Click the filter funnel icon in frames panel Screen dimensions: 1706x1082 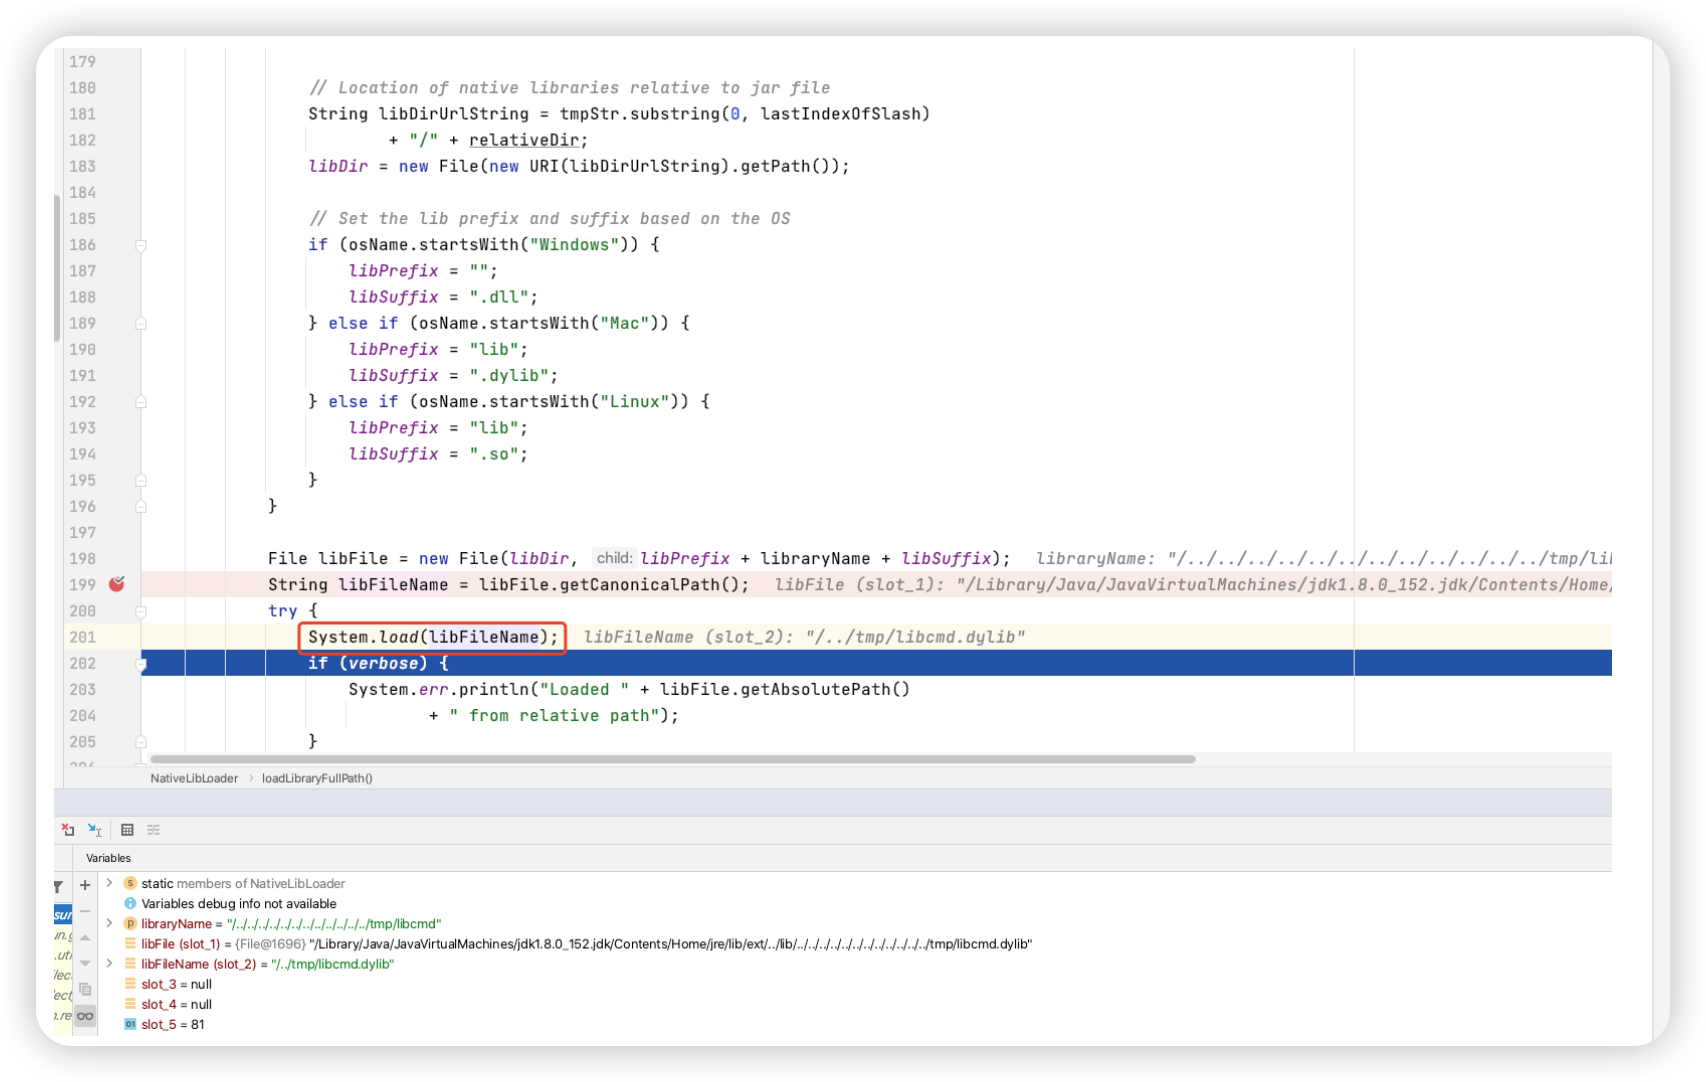pyautogui.click(x=59, y=886)
